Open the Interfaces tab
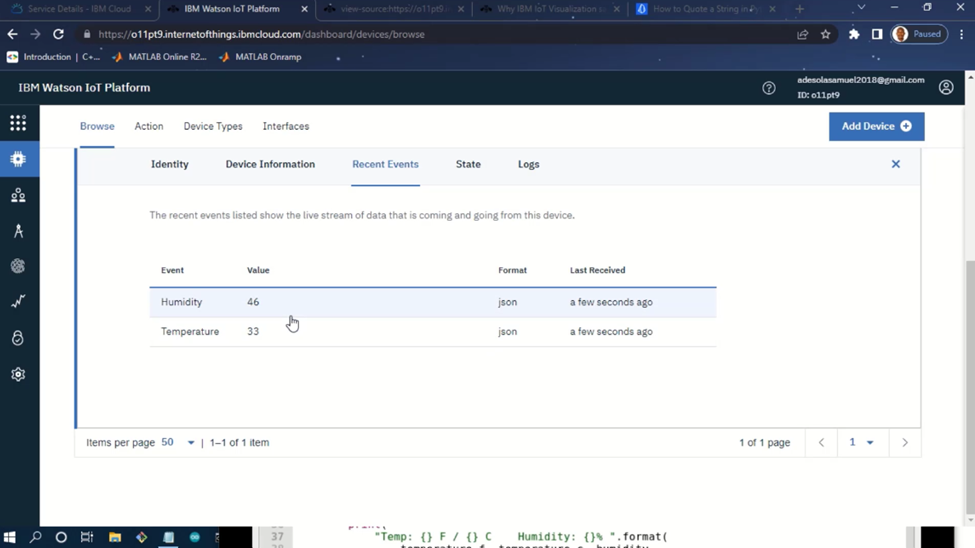The height and width of the screenshot is (548, 975). (285, 126)
